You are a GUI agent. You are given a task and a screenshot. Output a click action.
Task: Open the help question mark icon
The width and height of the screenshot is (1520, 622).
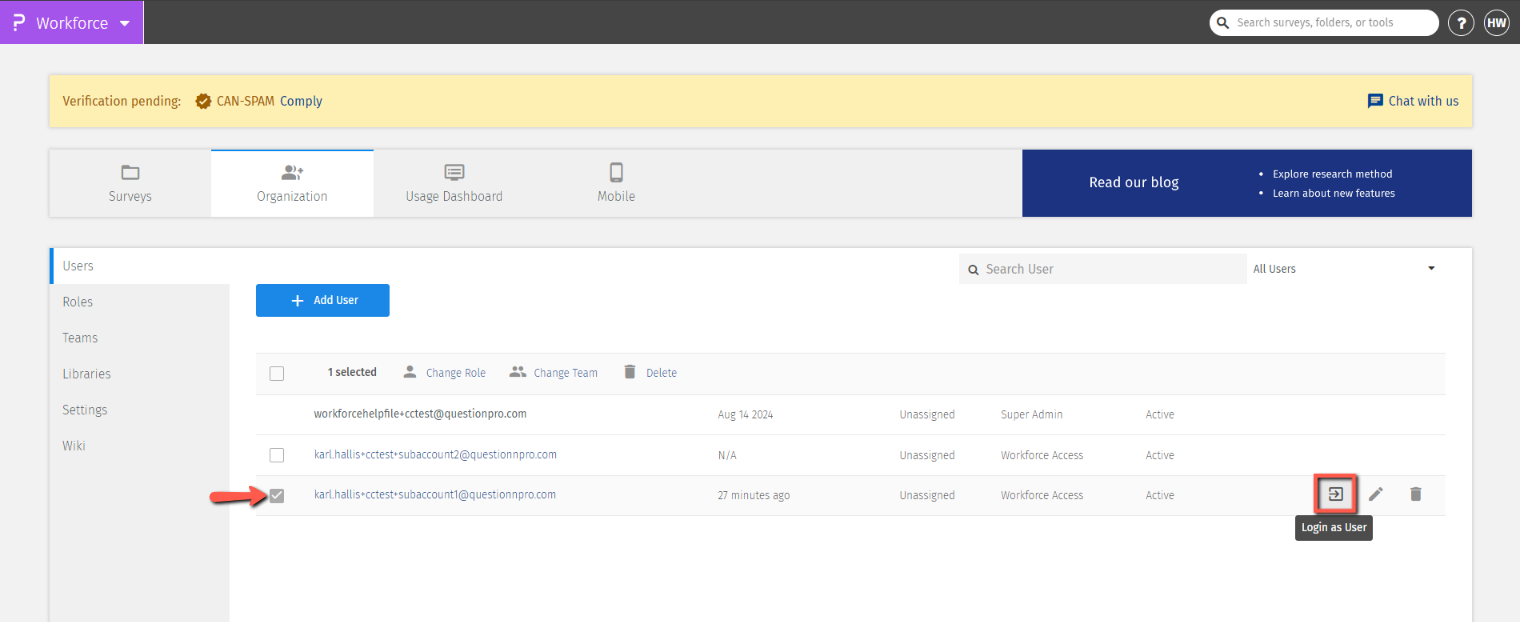1461,23
